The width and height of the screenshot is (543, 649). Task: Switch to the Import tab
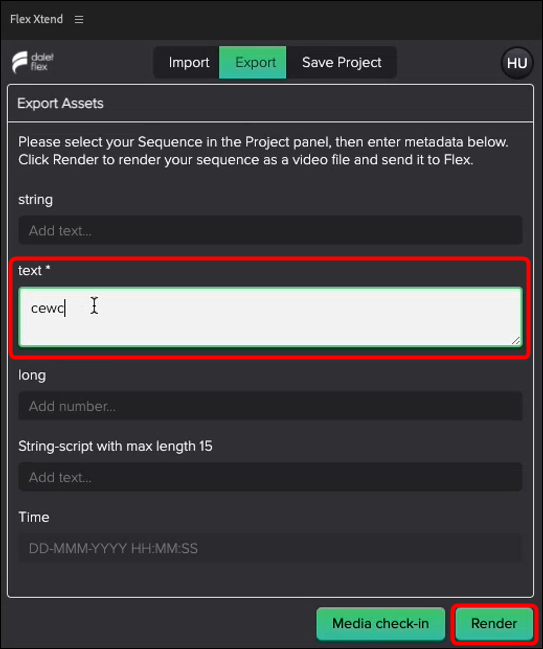[x=189, y=62]
